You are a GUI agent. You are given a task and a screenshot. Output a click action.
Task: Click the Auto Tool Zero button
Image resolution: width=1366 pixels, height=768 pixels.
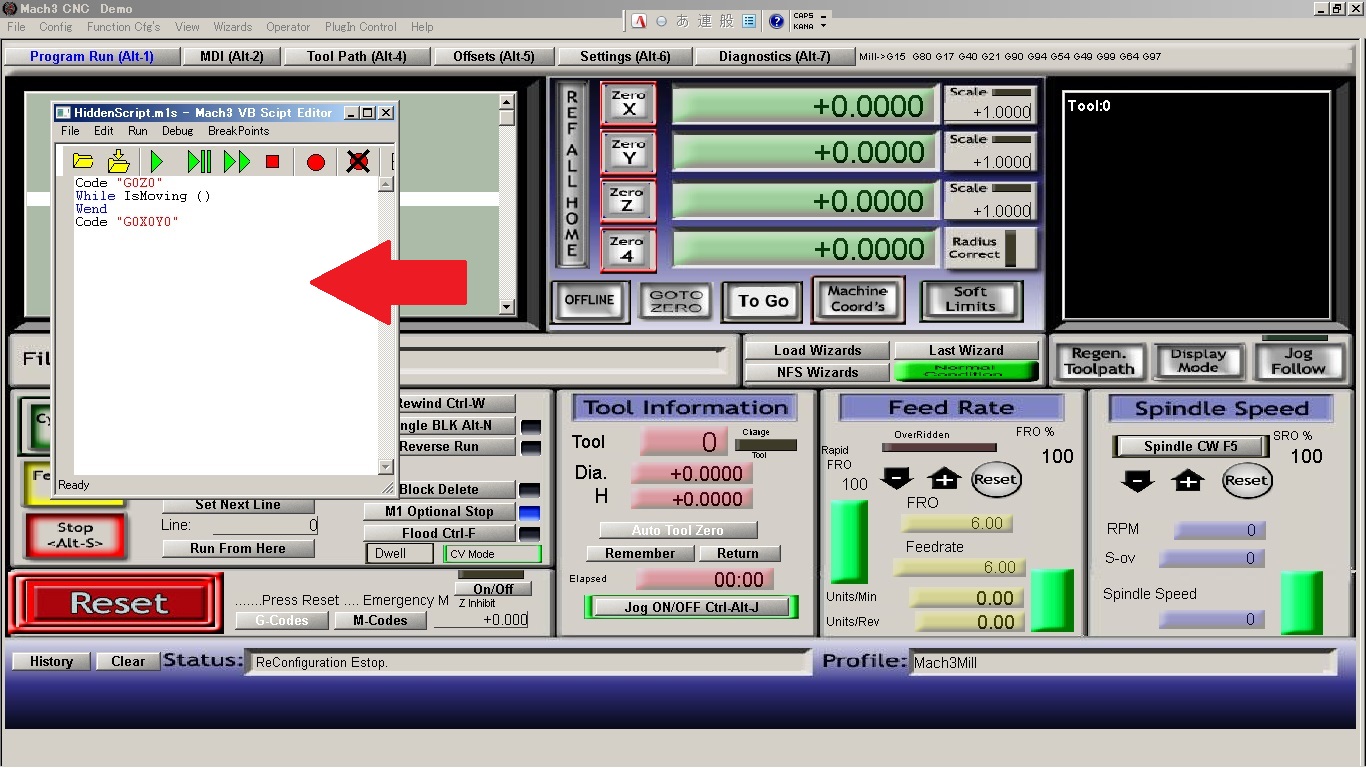coord(678,530)
